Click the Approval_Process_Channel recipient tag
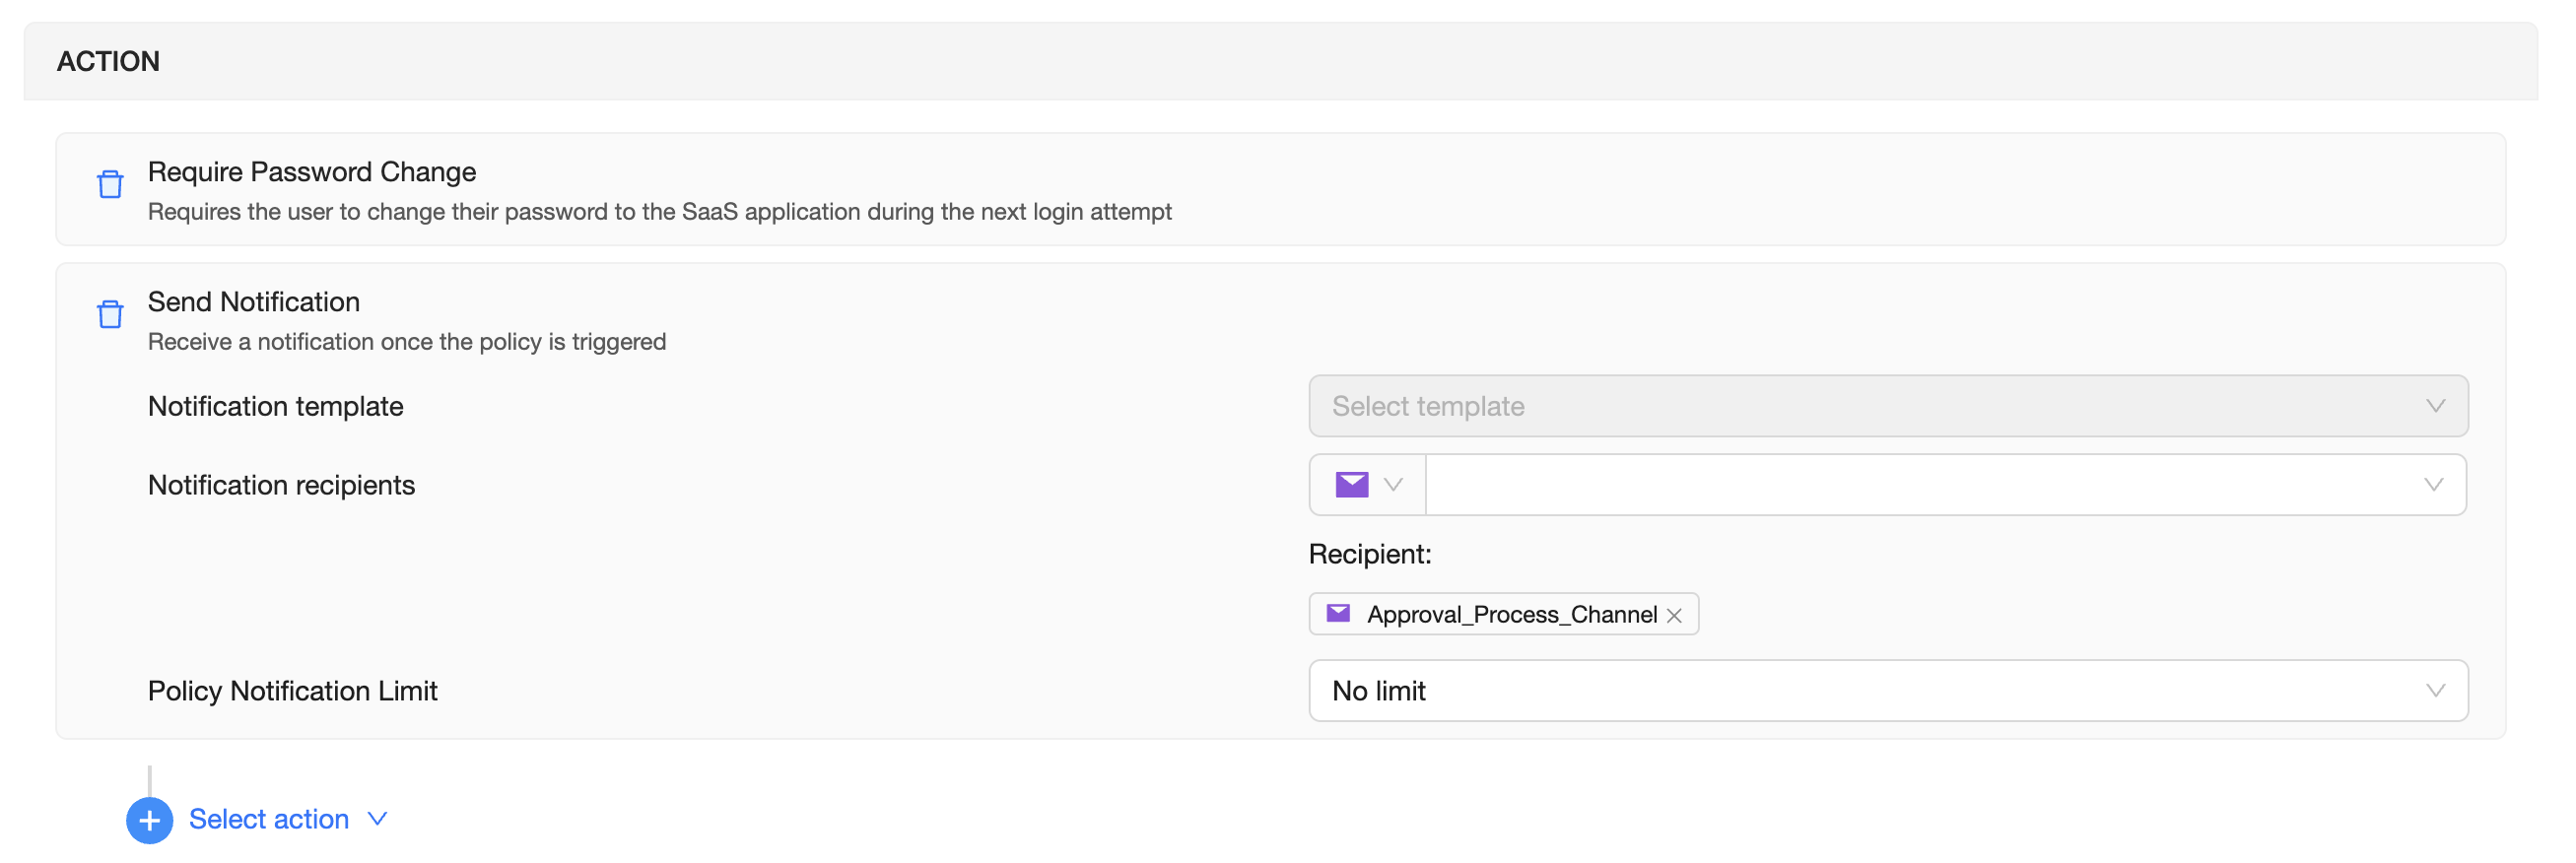Screen dimensions: 2576x863 pyautogui.click(x=1510, y=615)
